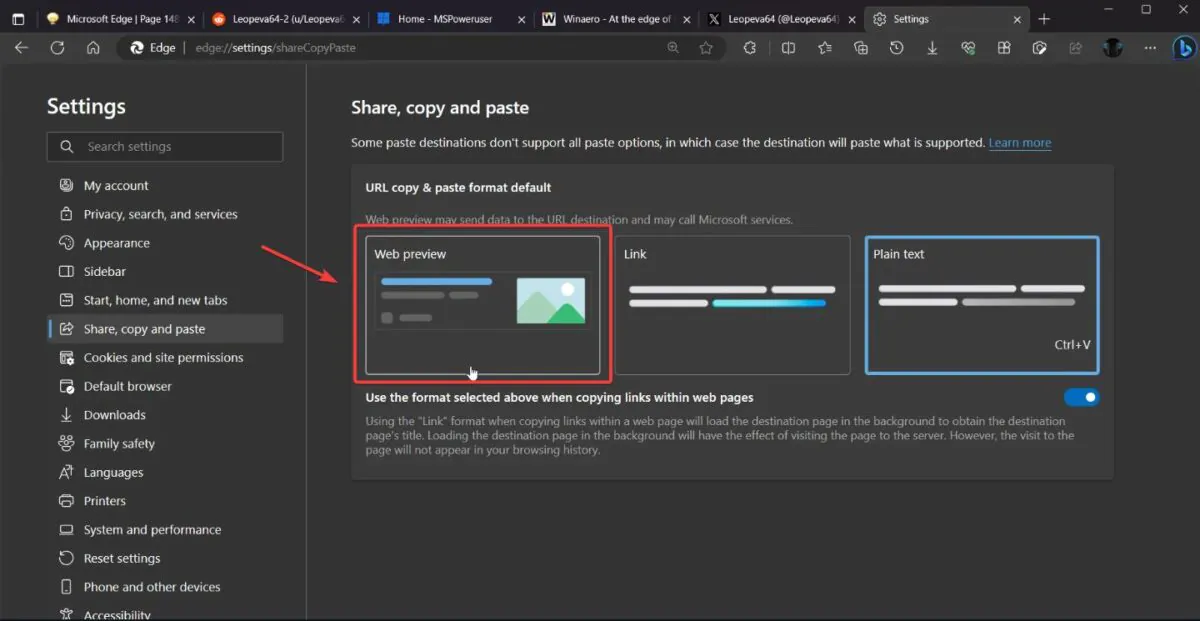The height and width of the screenshot is (621, 1200).
Task: Open Appearance settings
Action: 165,243
